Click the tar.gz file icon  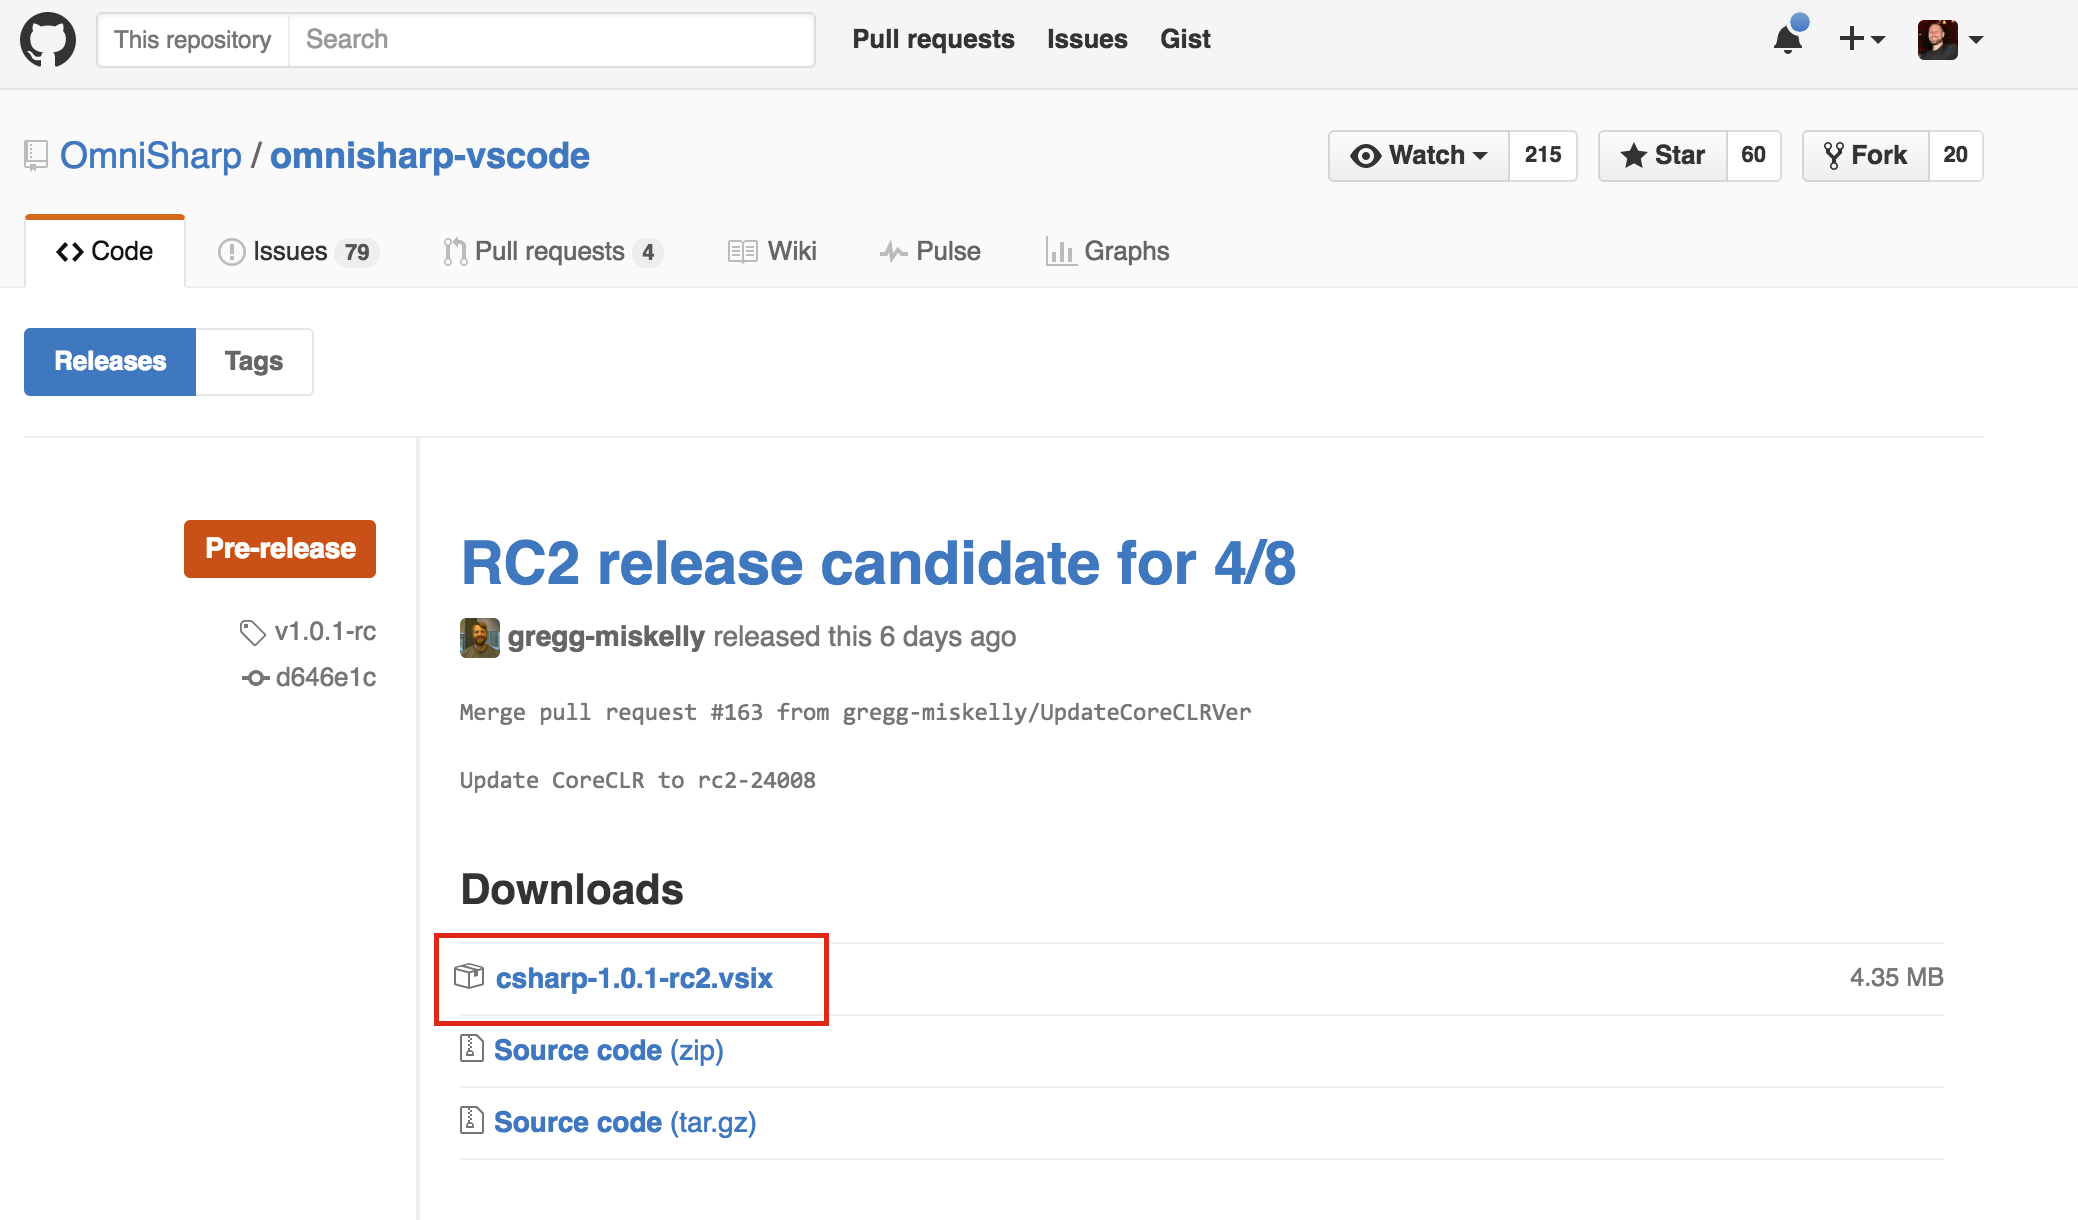471,1120
